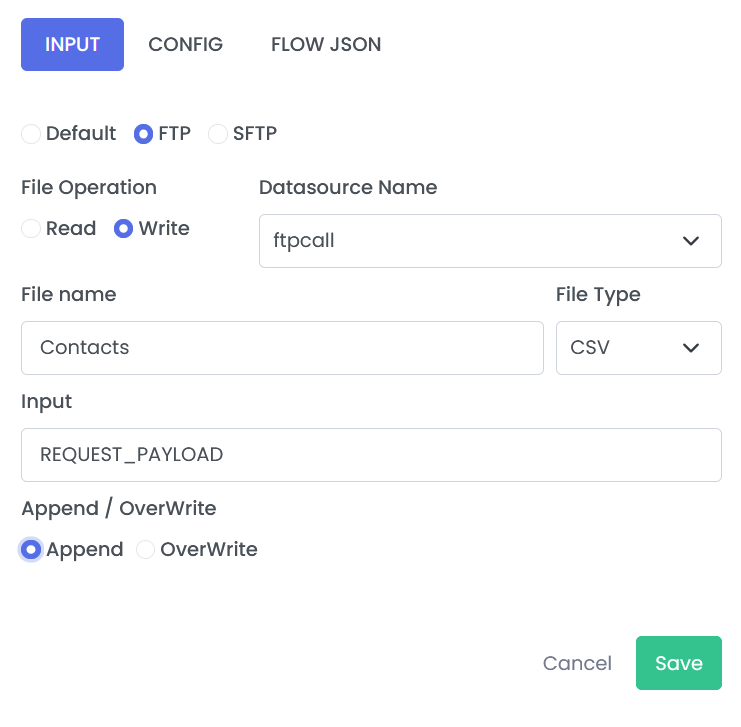Click the FTP label text
741x727 pixels.
174,134
